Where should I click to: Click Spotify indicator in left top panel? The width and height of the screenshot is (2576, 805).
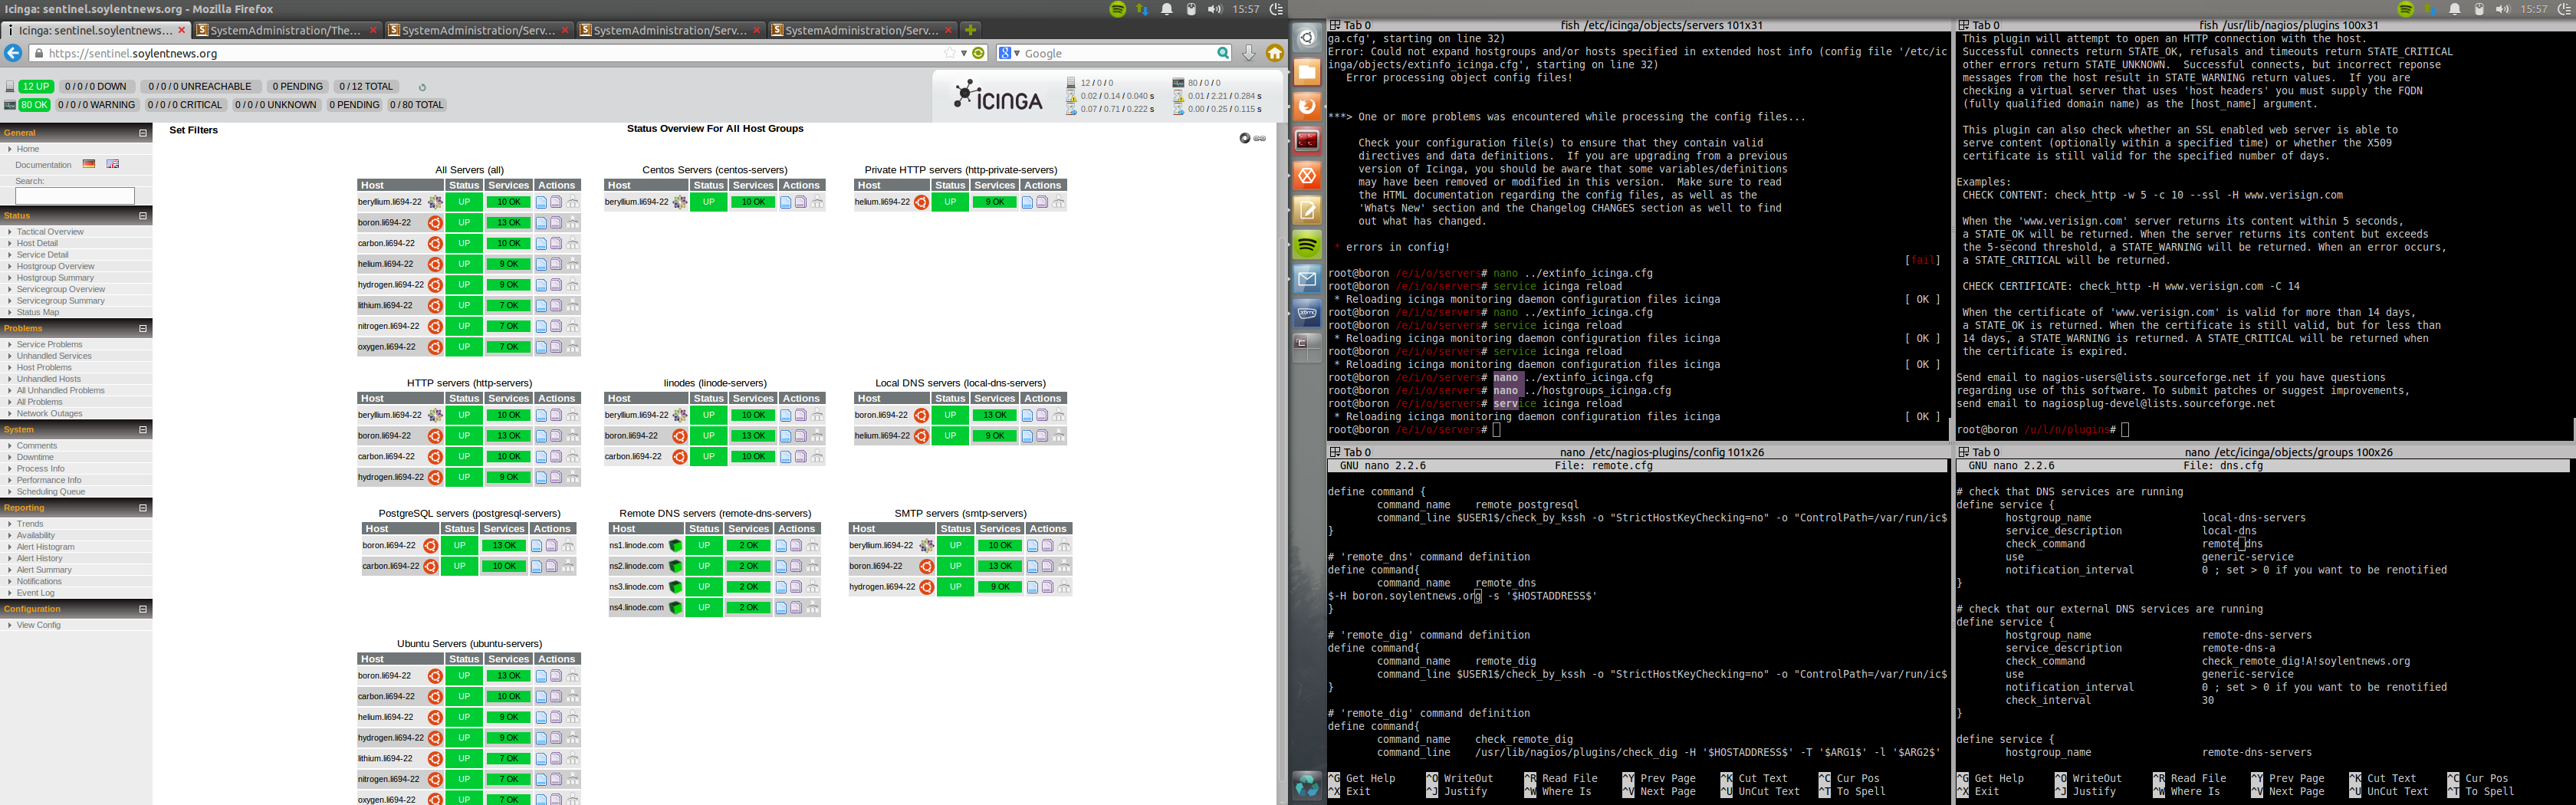point(1118,9)
